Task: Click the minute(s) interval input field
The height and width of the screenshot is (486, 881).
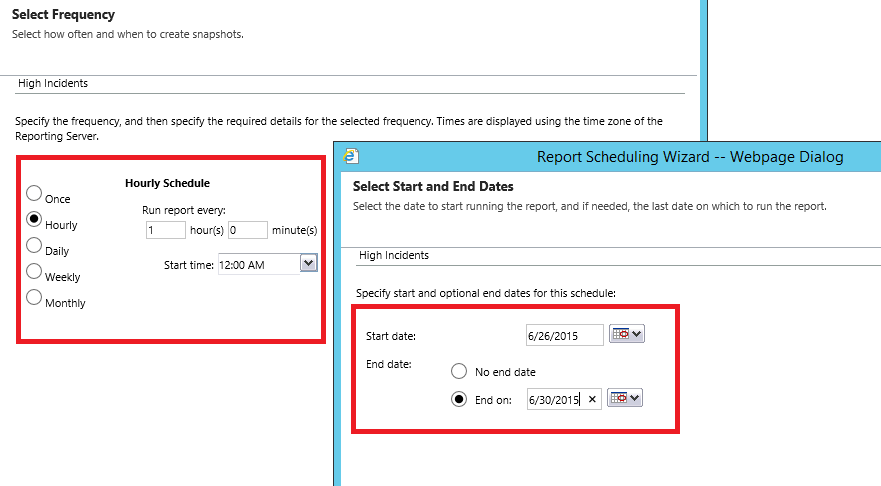Action: click(x=247, y=230)
